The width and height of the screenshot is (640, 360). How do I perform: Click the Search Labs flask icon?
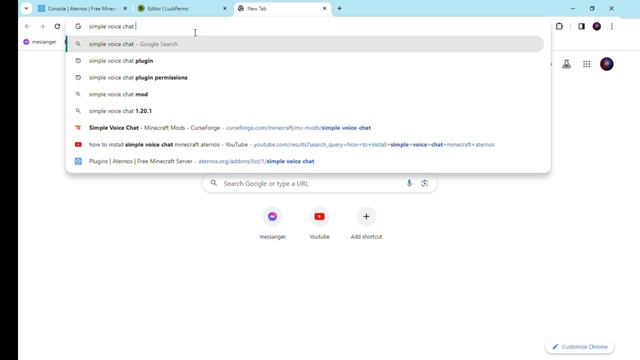pyautogui.click(x=567, y=64)
